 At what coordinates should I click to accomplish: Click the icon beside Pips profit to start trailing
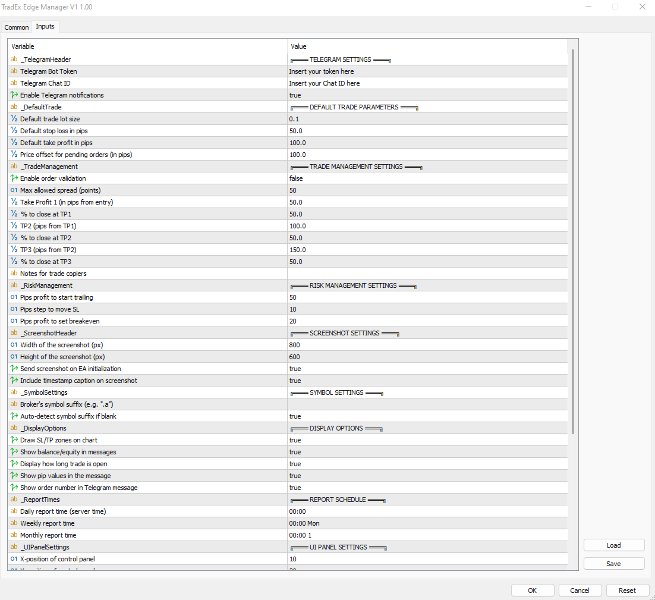click(14, 297)
